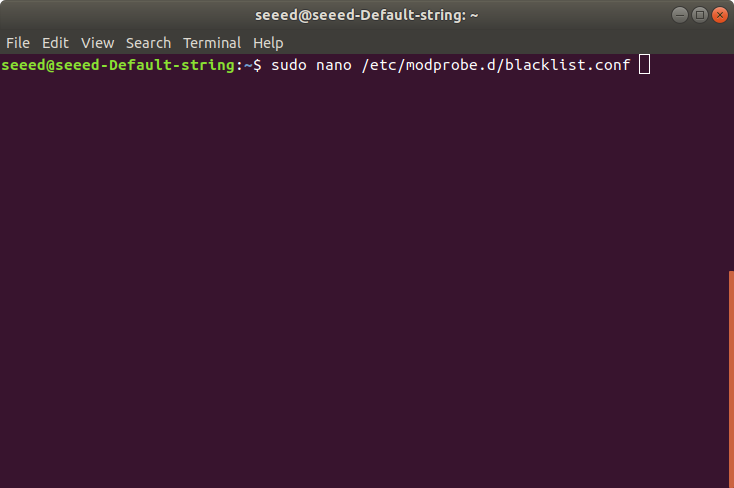Maximize the terminal window
The image size is (734, 488).
tap(700, 15)
